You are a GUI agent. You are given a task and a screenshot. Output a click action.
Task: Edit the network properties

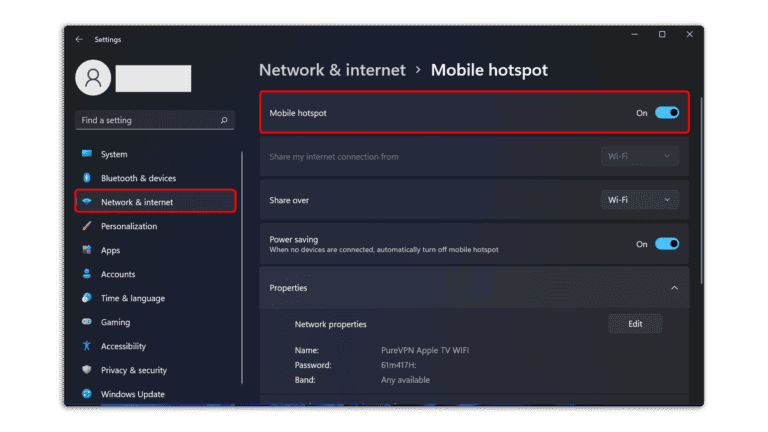[635, 324]
